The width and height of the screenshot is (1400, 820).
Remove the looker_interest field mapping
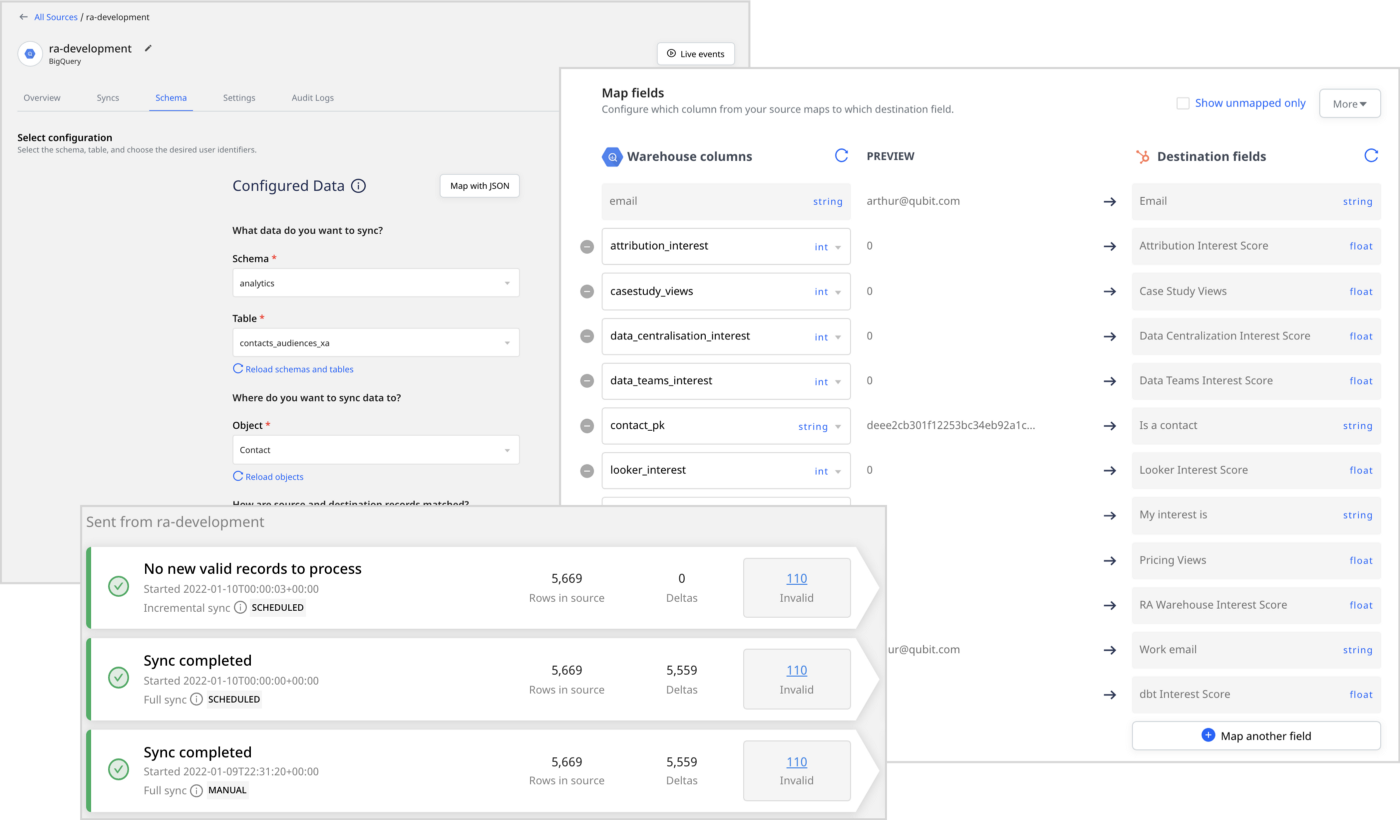[x=587, y=471]
